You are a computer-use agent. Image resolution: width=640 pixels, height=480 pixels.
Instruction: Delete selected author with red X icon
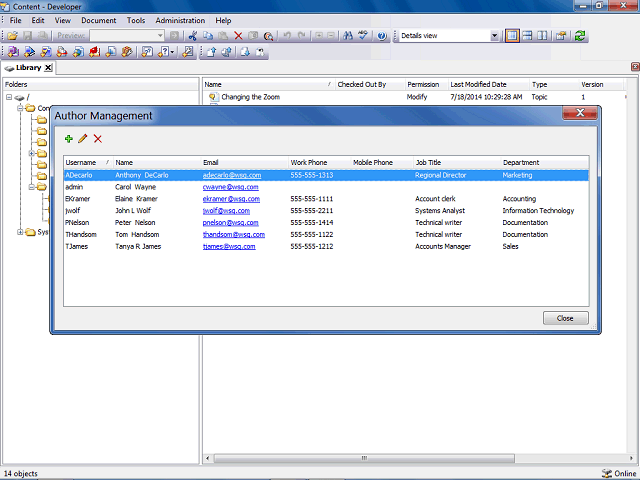tap(98, 139)
